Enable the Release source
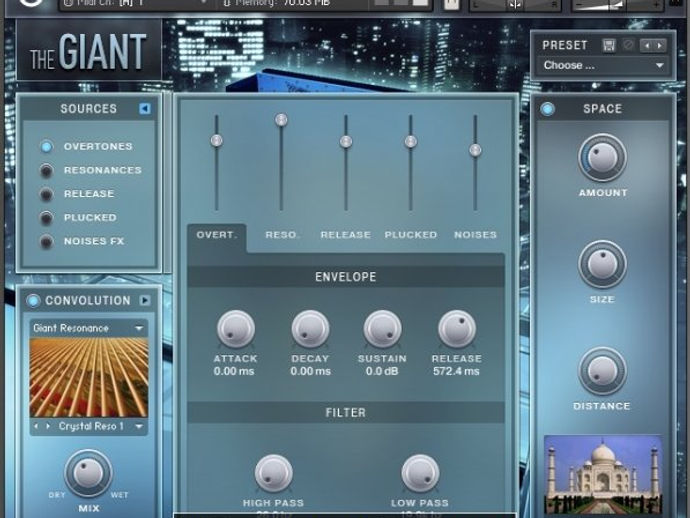This screenshot has width=690, height=518. coord(46,194)
